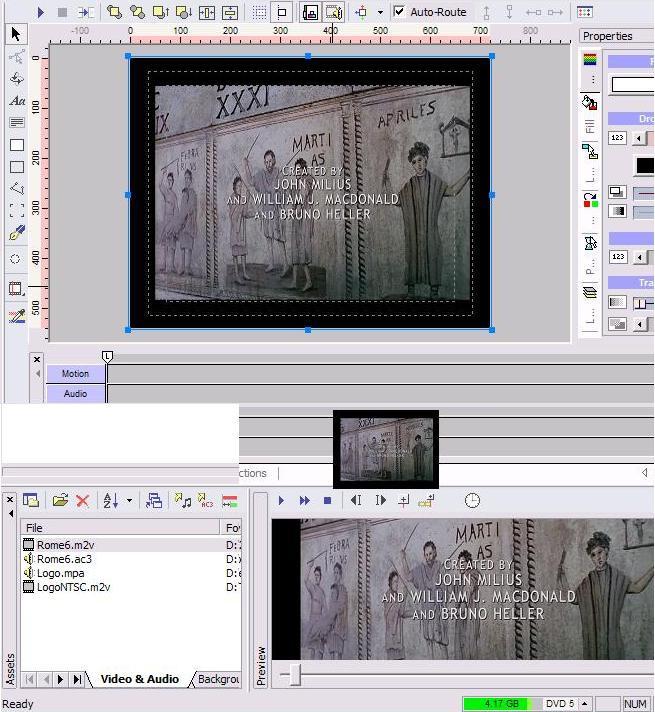Select the Audio track label
Viewport: 655px width, 712px height.
click(x=75, y=393)
